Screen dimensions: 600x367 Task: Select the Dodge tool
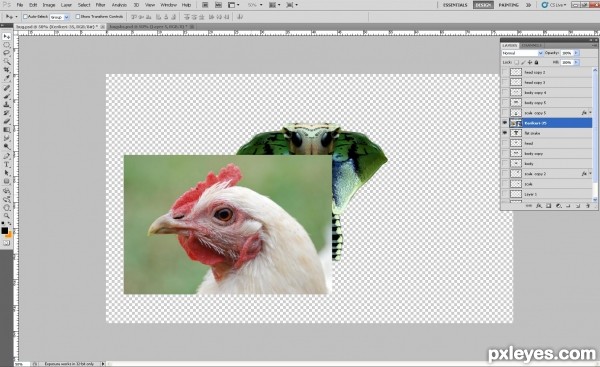tap(7, 147)
